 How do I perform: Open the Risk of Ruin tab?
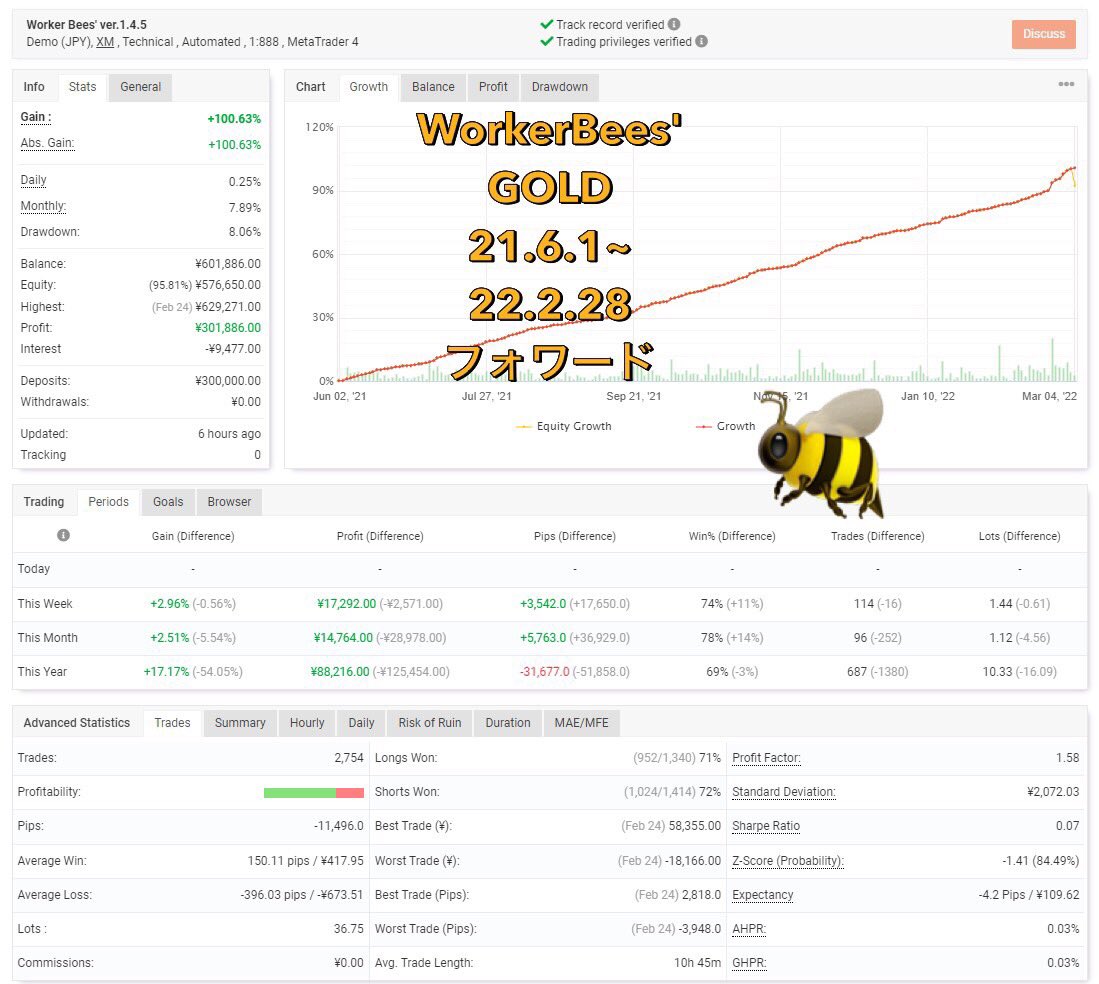(x=430, y=723)
